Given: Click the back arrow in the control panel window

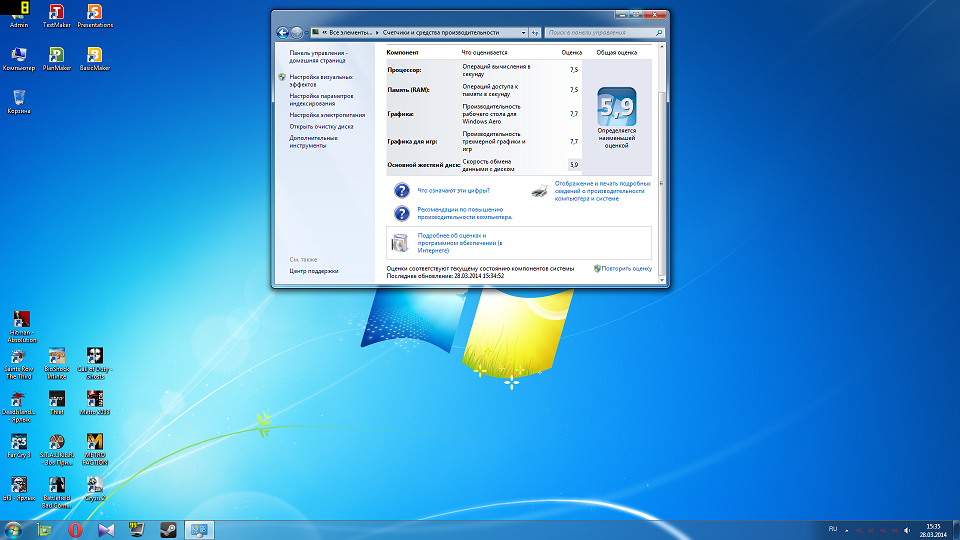Looking at the screenshot, I should [x=282, y=33].
